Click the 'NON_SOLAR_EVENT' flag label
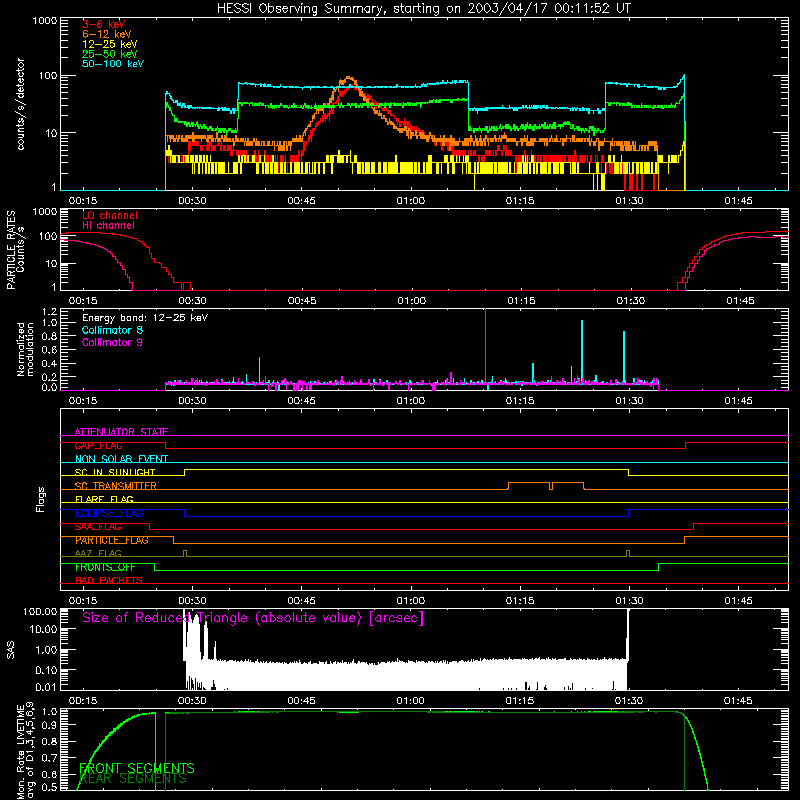This screenshot has width=800, height=800. click(x=121, y=459)
